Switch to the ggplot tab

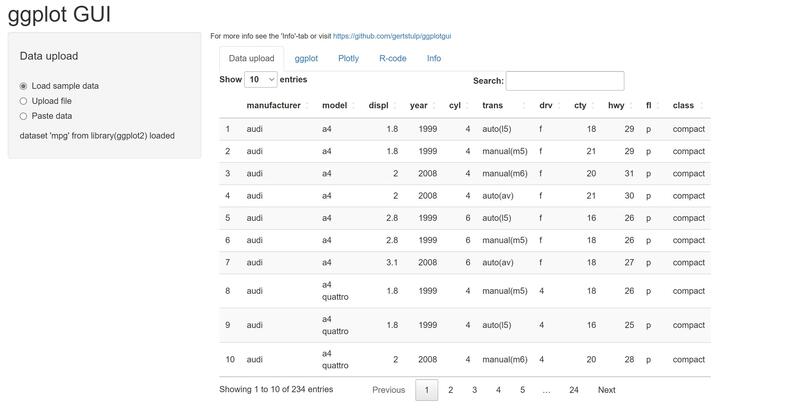tap(306, 58)
